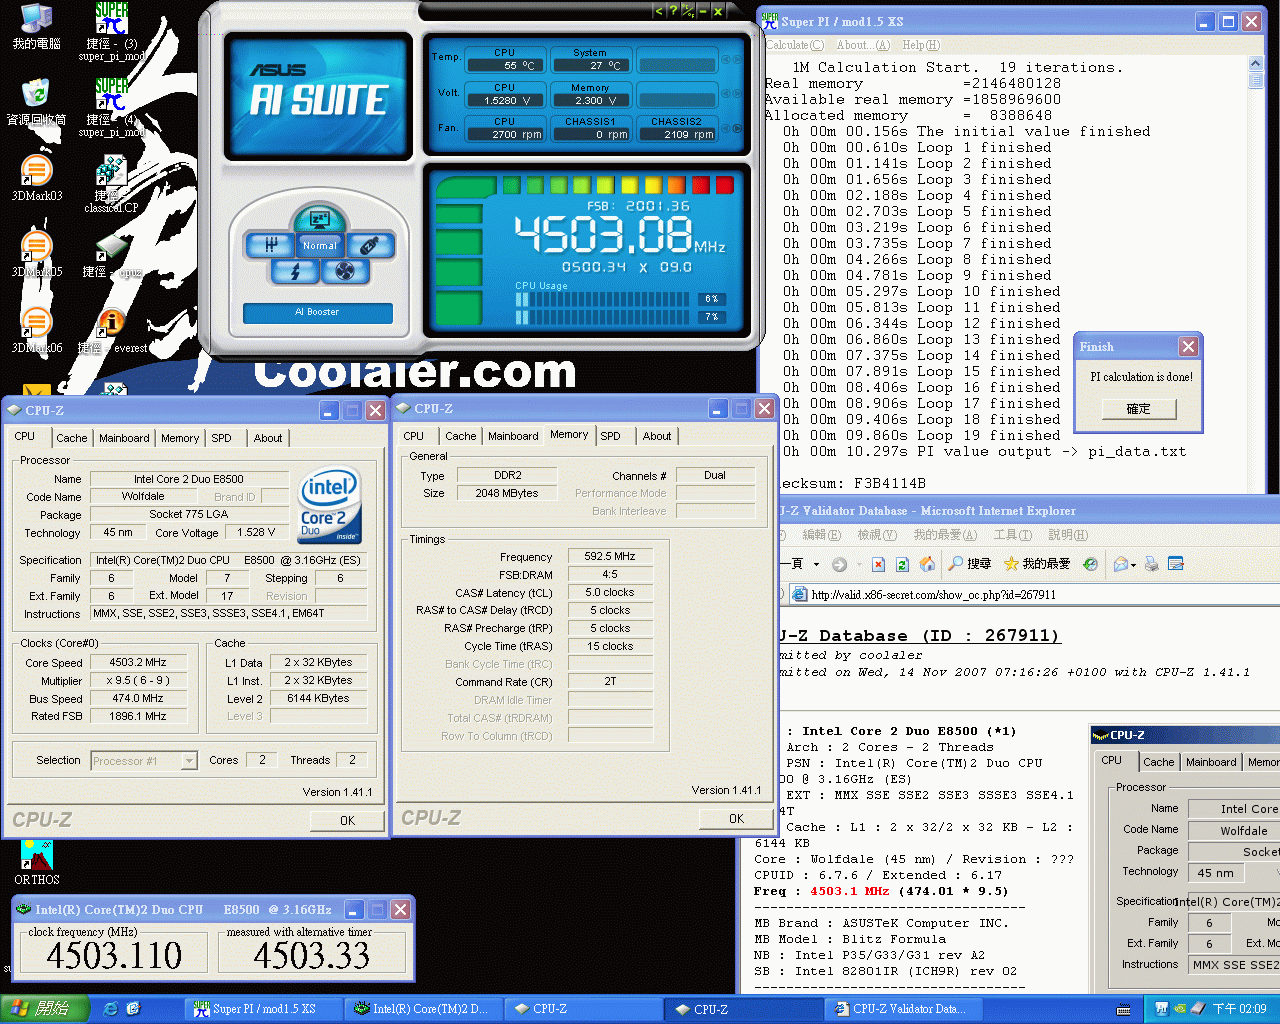This screenshot has width=1280, height=1024.
Task: Click the right arrow beside the Volt row in AI Suite
Action: point(738,94)
